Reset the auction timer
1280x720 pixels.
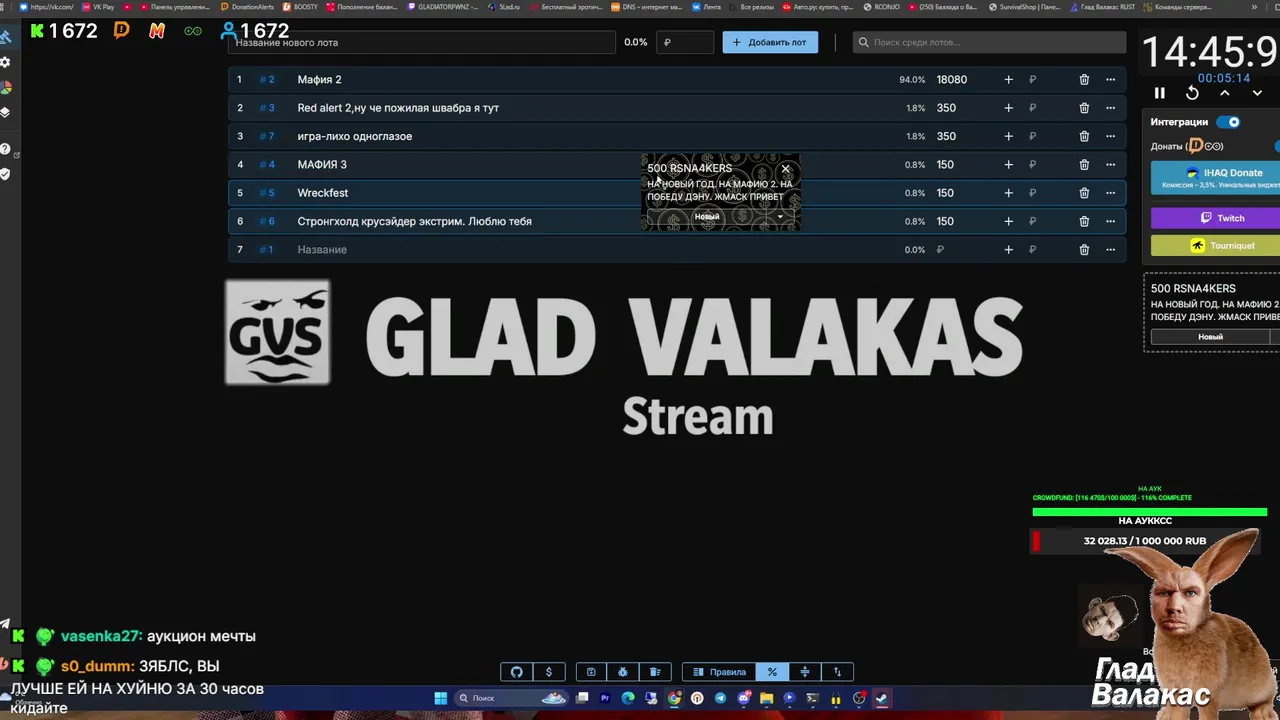click(1192, 93)
